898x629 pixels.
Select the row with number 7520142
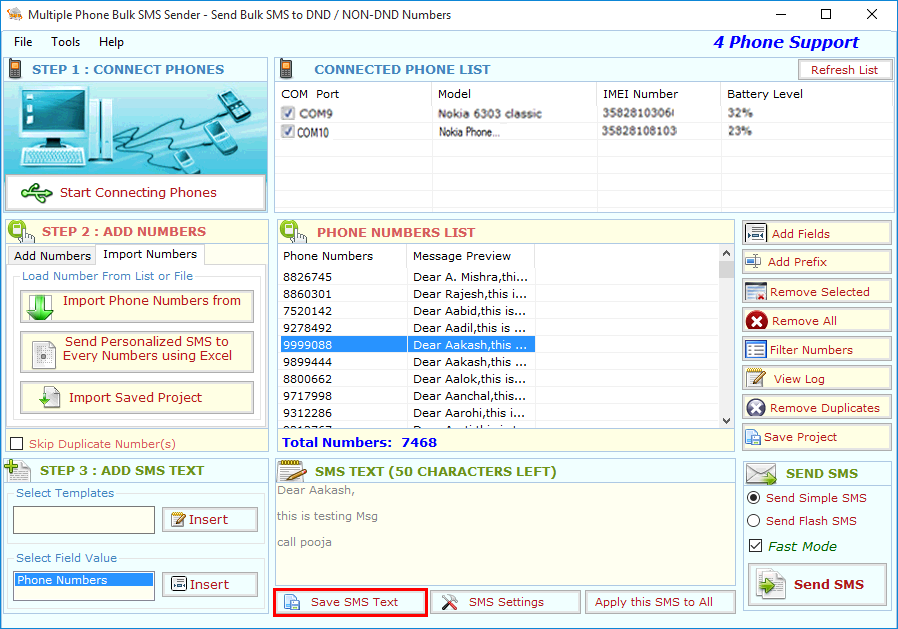click(x=407, y=311)
